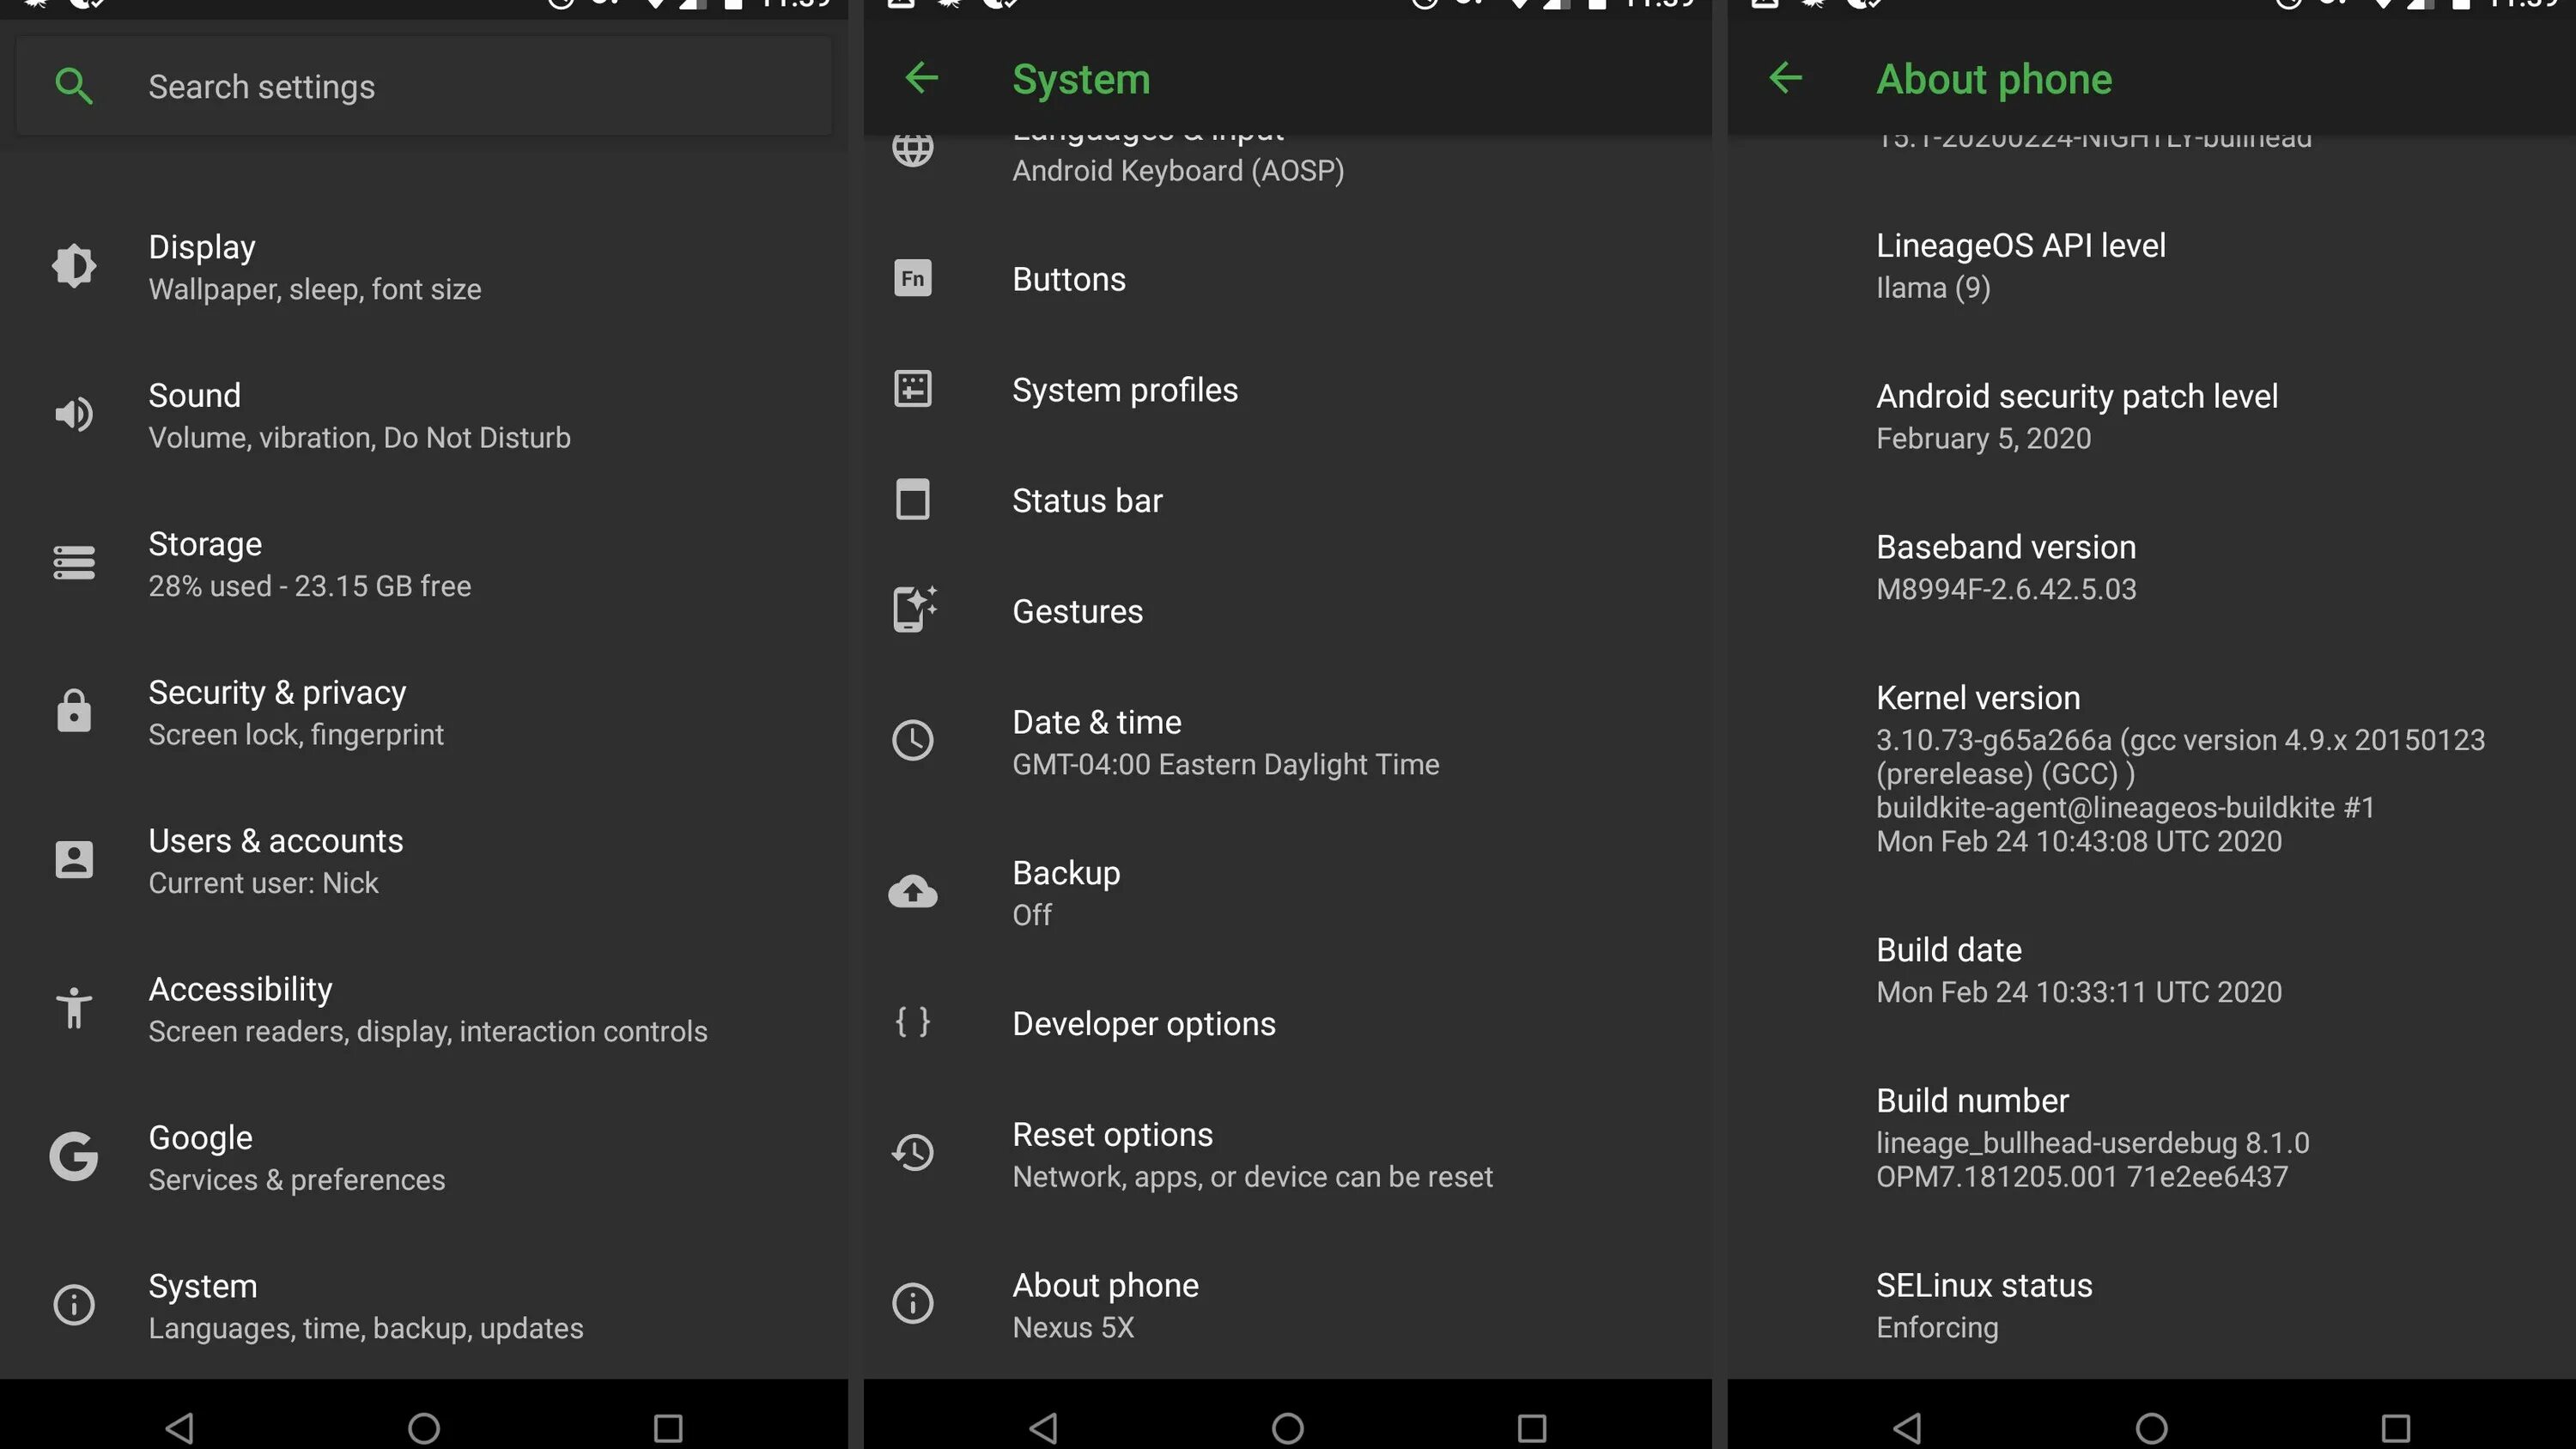Open Status bar settings
This screenshot has height=1449, width=2576.
[x=1288, y=501]
